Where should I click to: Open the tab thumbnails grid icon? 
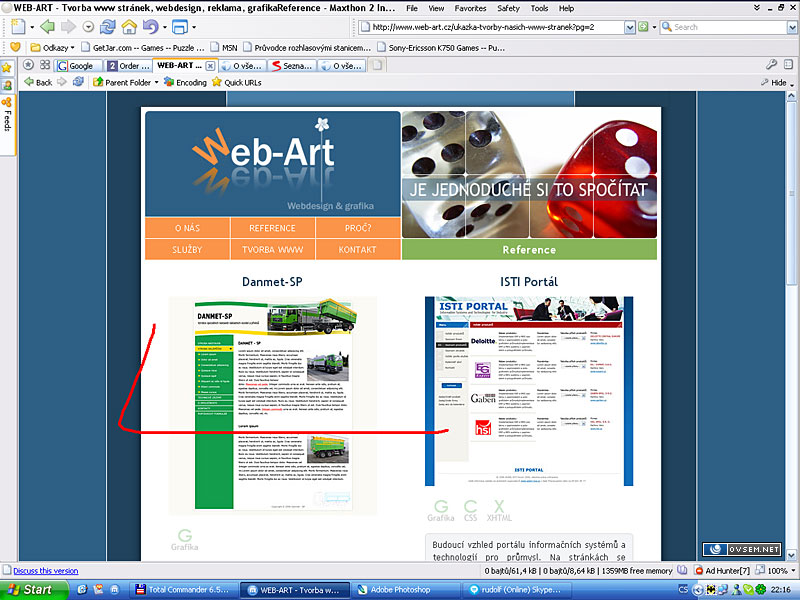[x=45, y=65]
